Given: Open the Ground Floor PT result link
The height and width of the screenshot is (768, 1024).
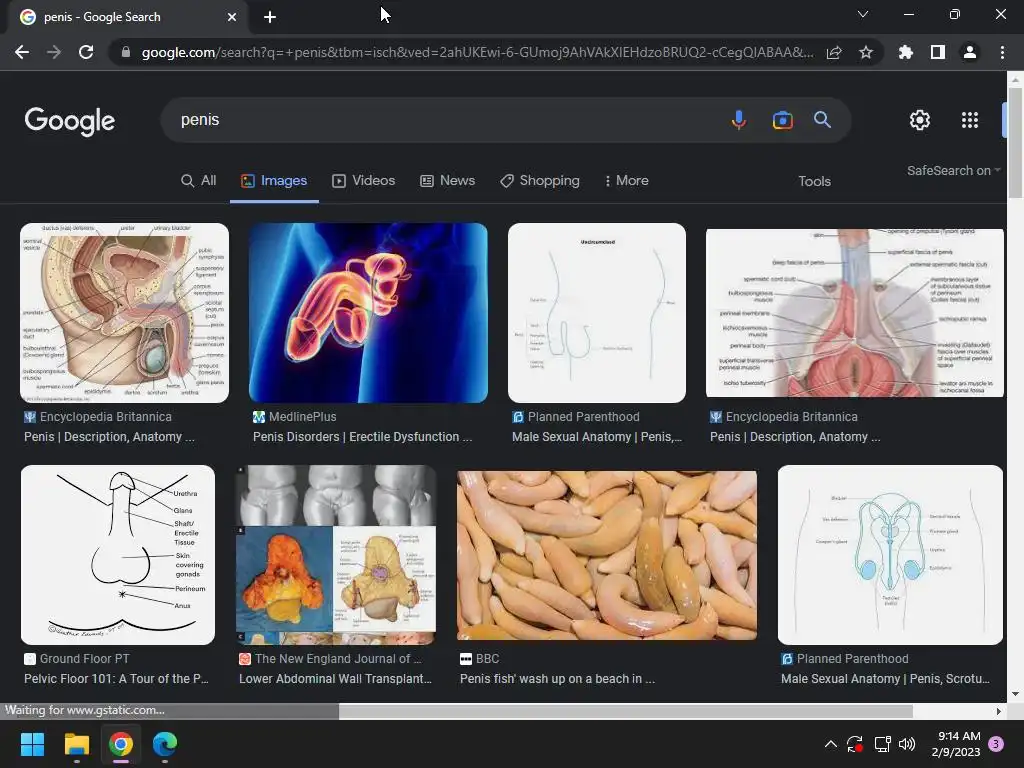Looking at the screenshot, I should point(116,679).
